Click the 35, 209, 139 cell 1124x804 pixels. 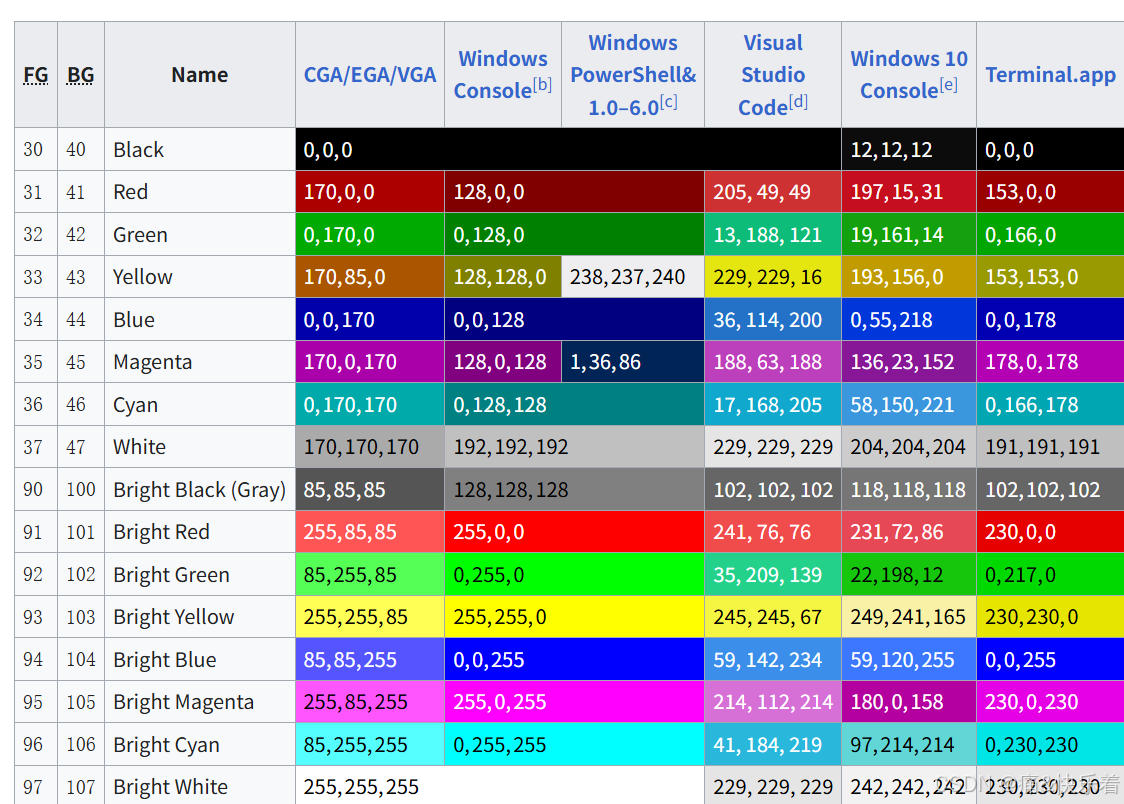773,574
